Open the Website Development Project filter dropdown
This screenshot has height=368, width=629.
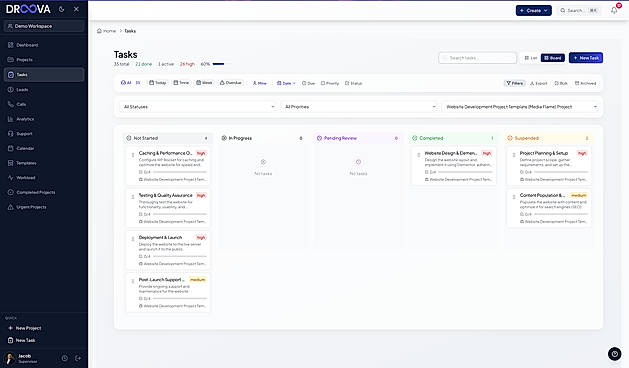click(521, 107)
